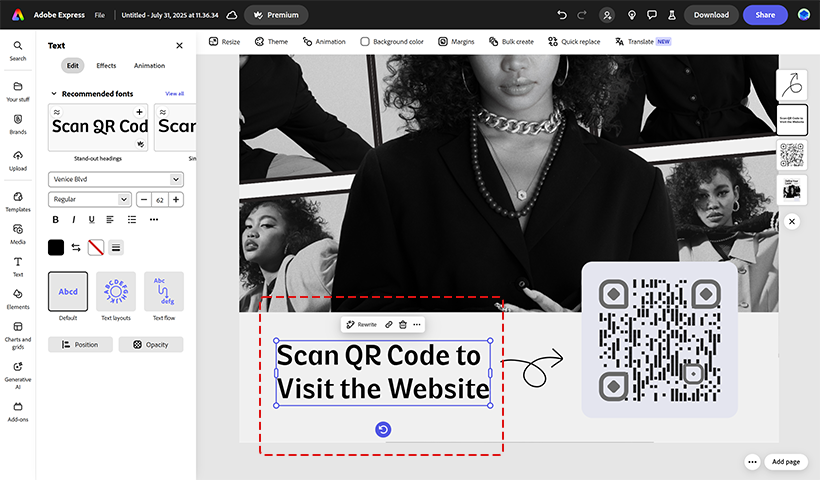Open the Search panel in sidebar

click(18, 51)
